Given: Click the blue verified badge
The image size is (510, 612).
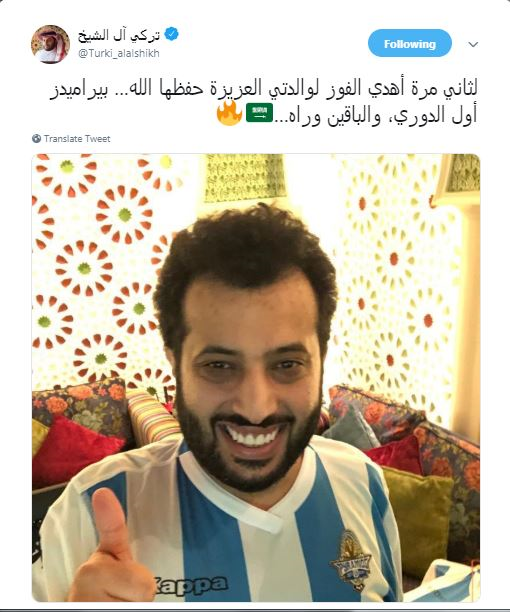Looking at the screenshot, I should point(171,34).
